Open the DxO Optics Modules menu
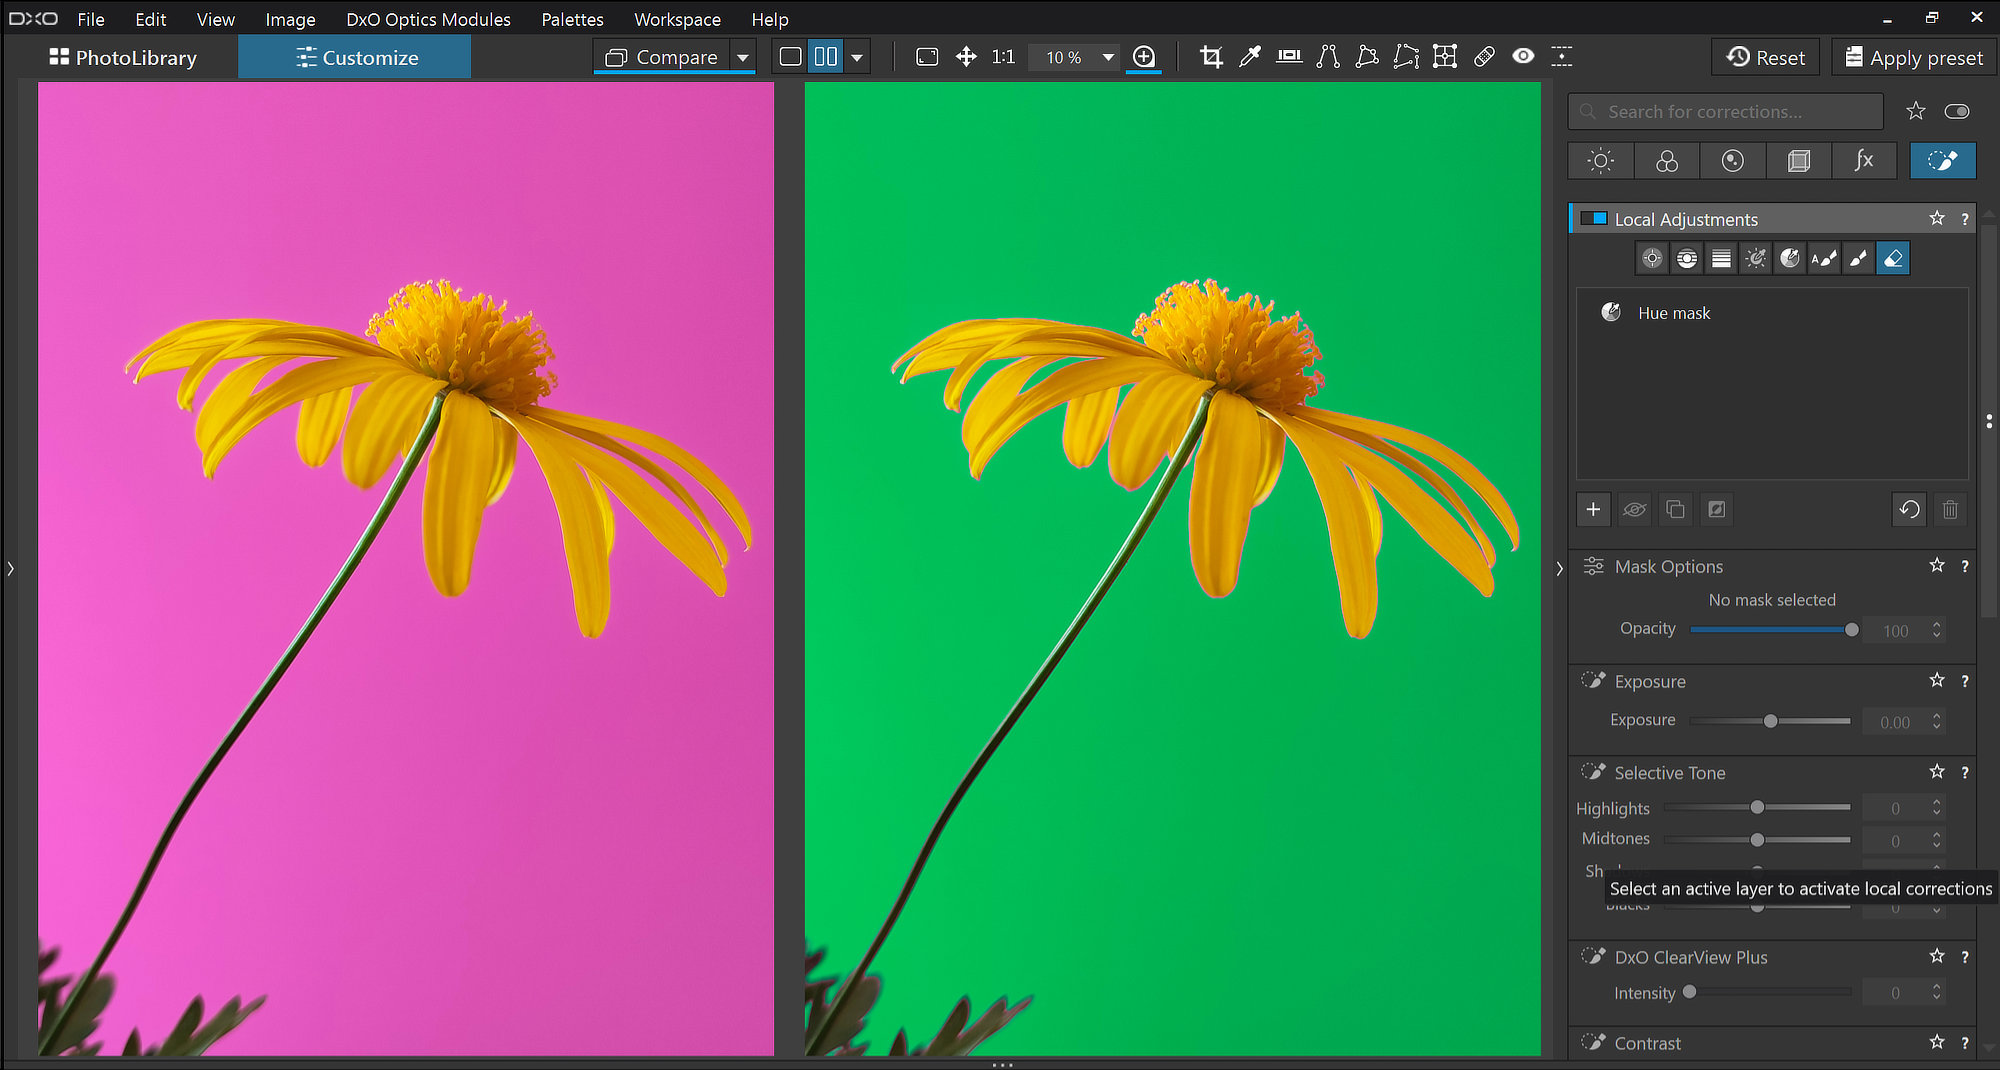Screen dimensions: 2000x1070 pos(428,19)
